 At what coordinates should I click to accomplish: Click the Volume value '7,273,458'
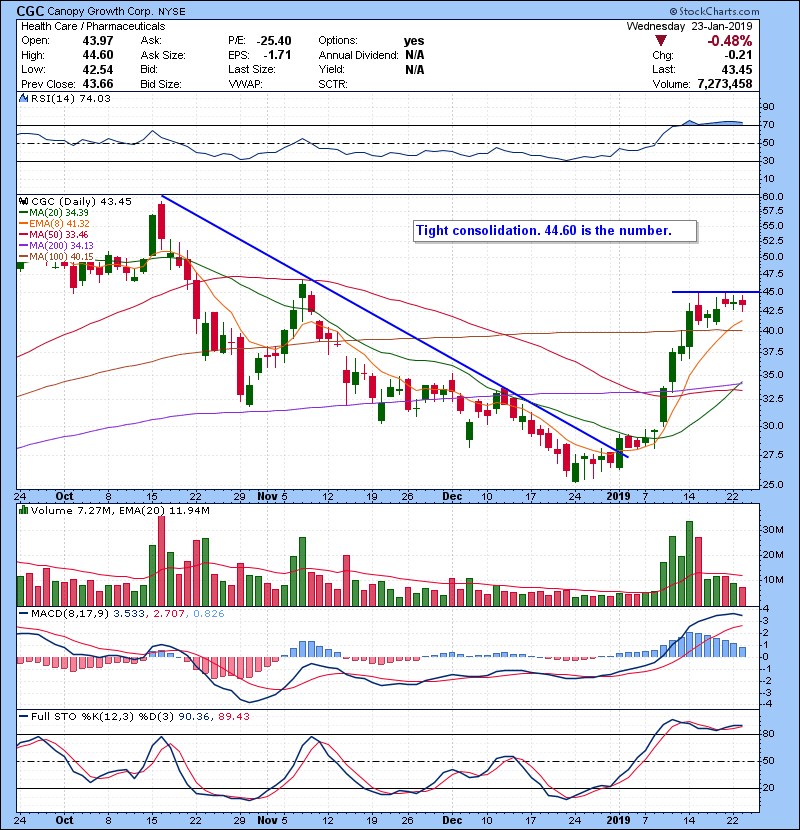click(x=725, y=84)
